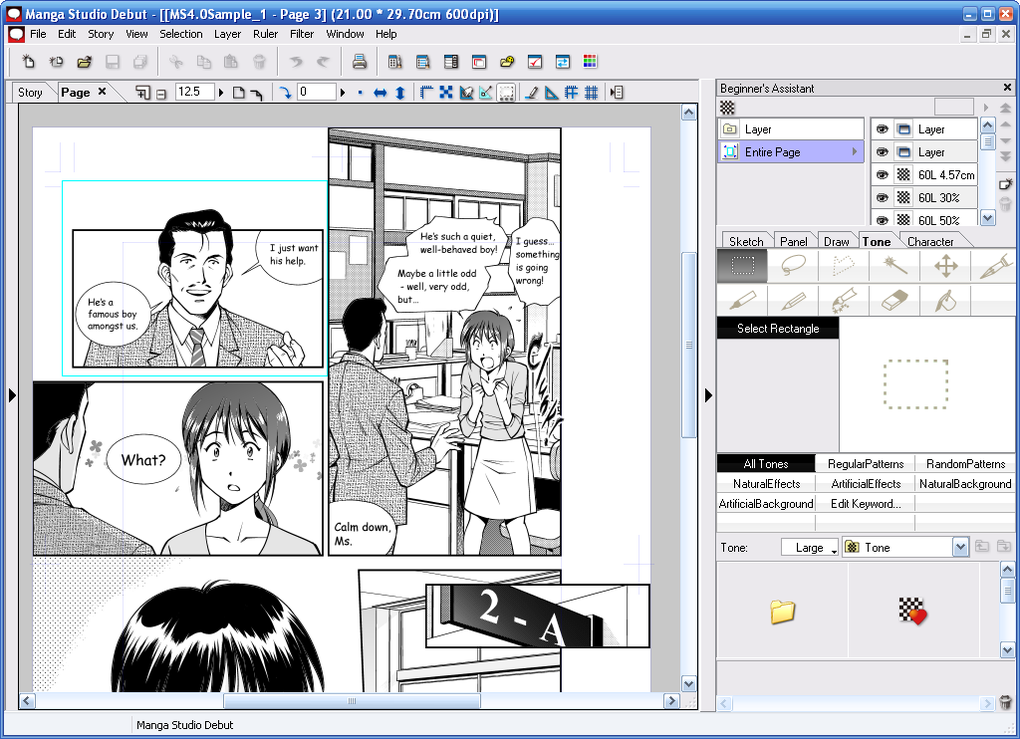
Task: Expand the Entire Page submenu arrow
Action: pyautogui.click(x=855, y=152)
